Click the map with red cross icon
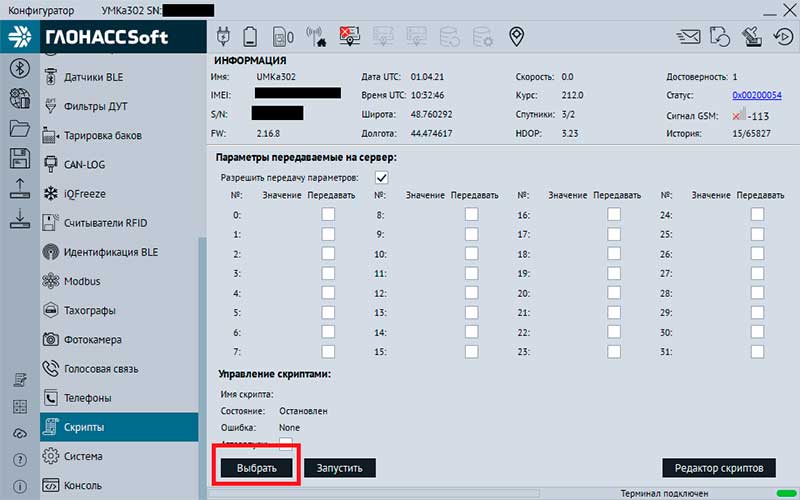Viewport: 800px width, 500px height. click(x=349, y=37)
